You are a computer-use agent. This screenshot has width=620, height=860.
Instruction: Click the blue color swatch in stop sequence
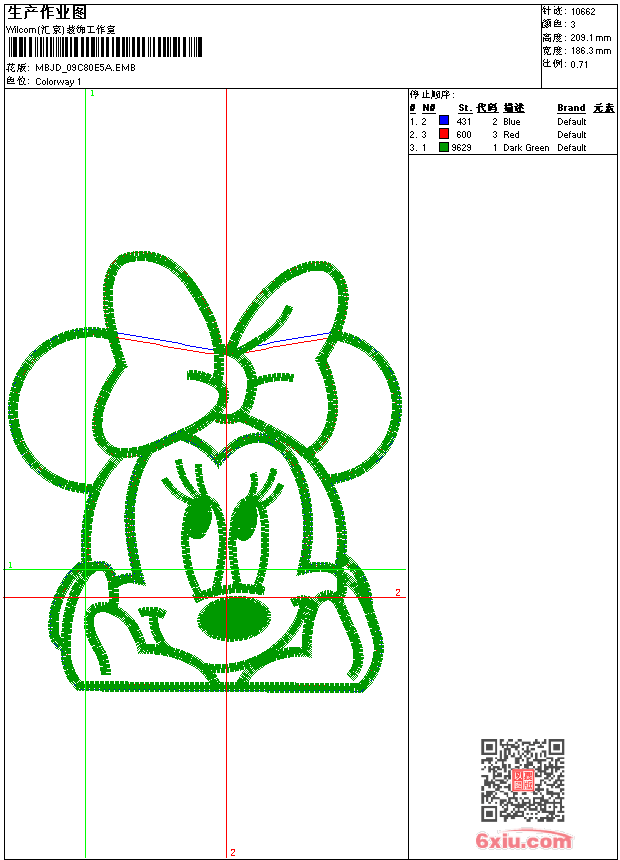pos(444,121)
